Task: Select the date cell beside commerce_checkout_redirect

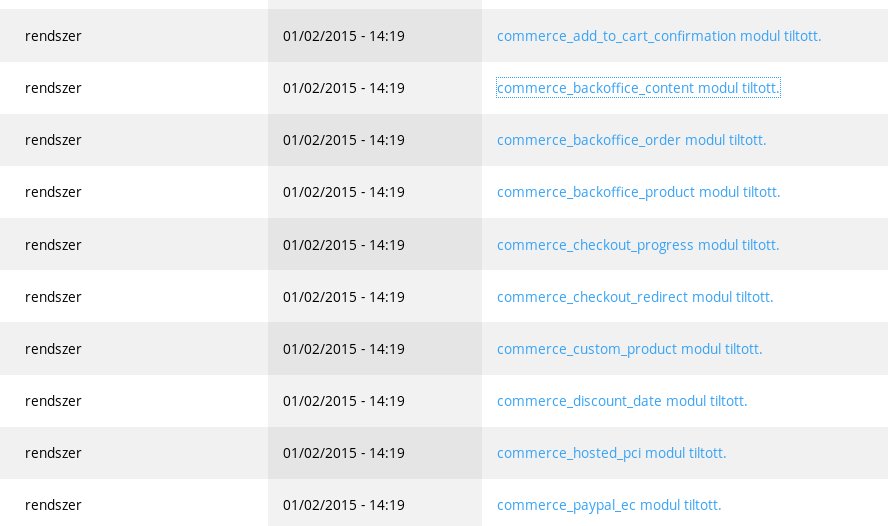Action: 375,297
